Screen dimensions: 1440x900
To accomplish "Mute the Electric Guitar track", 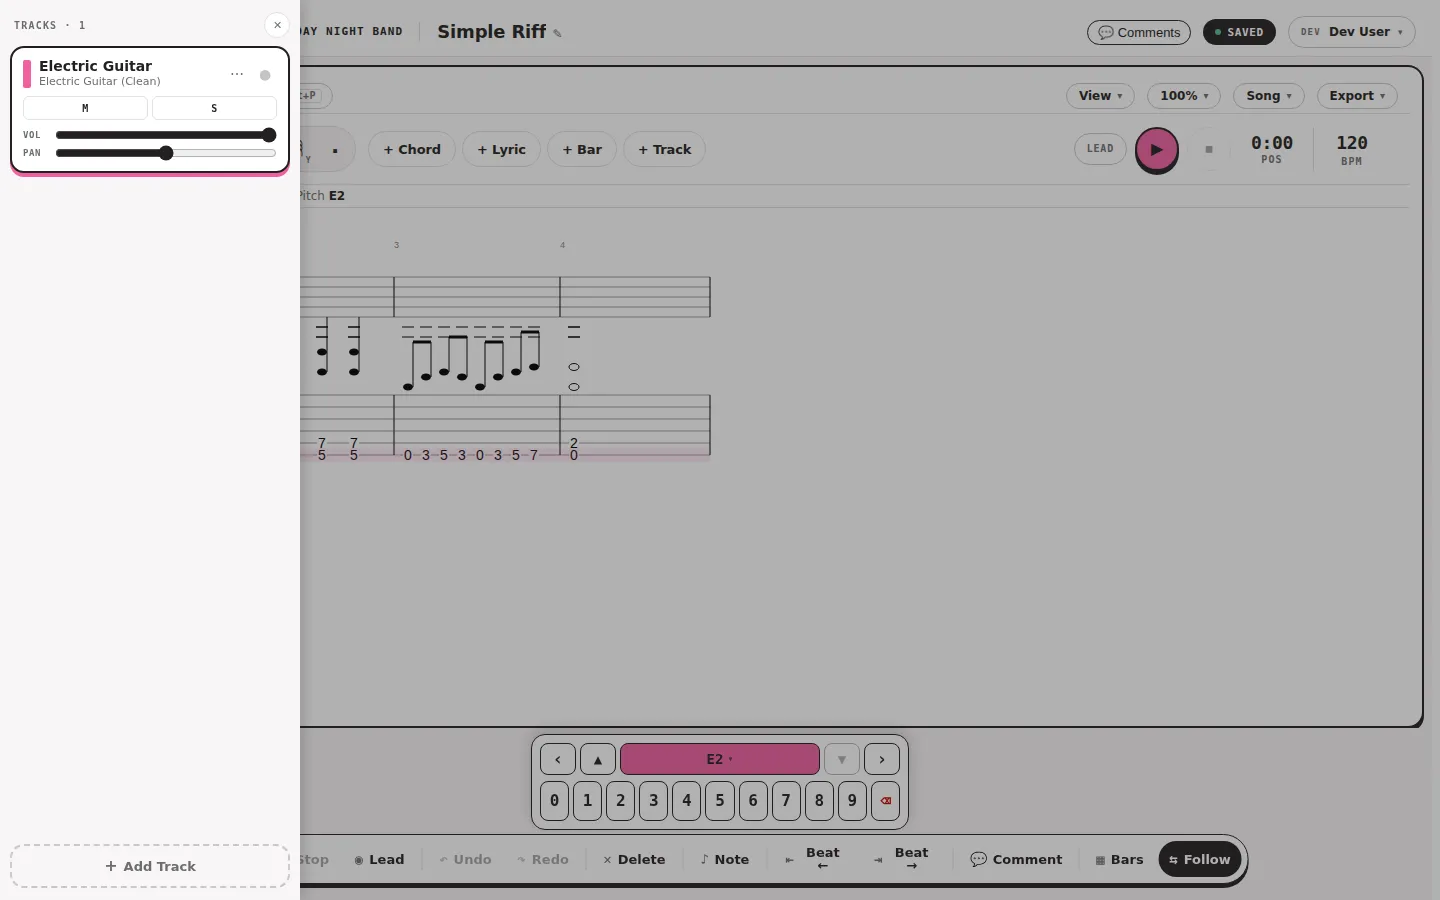I will click(85, 108).
